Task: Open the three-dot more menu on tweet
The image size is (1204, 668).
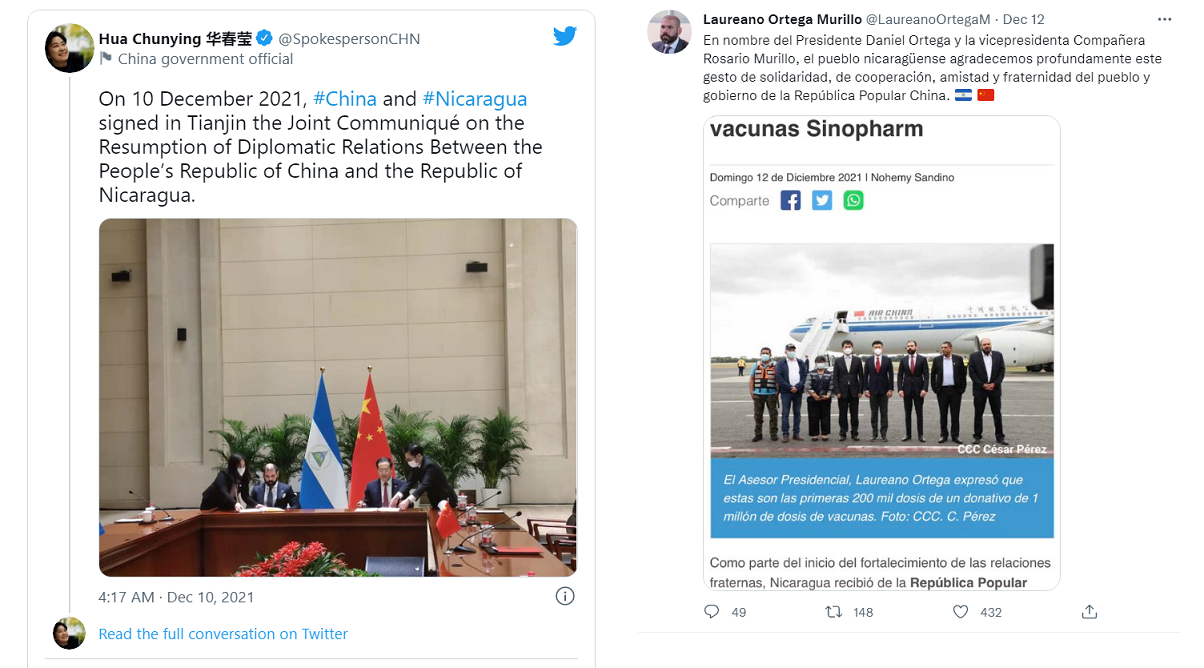Action: point(1164,20)
